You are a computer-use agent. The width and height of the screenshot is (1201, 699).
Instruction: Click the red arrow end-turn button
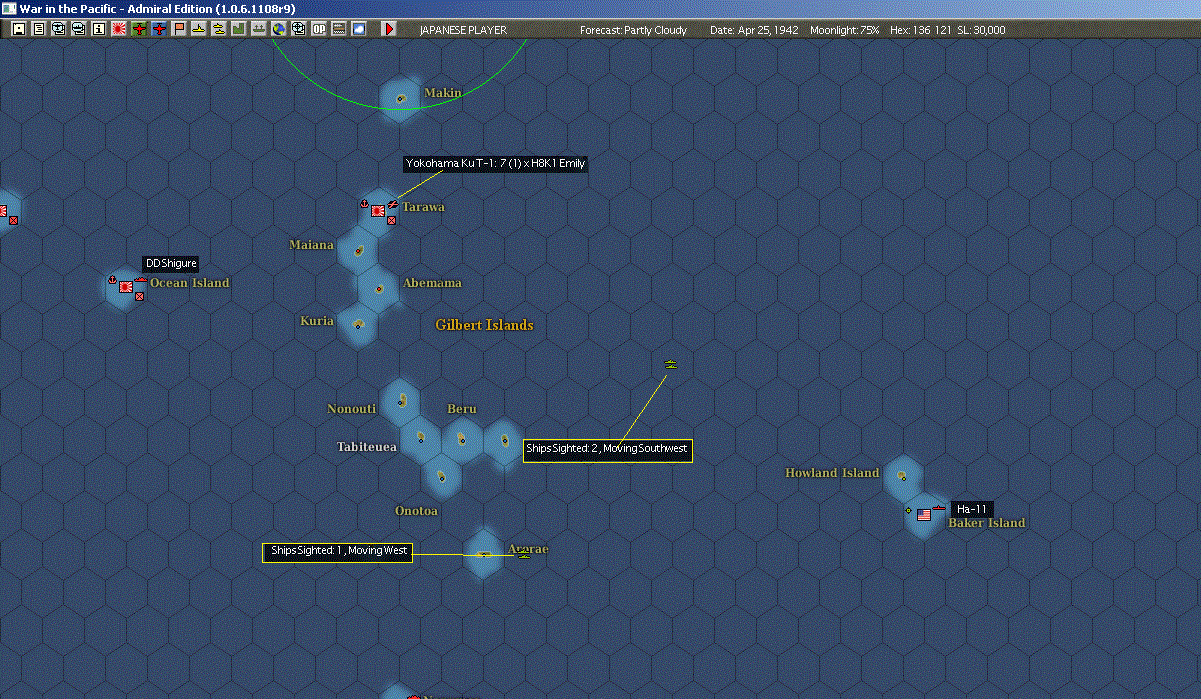[x=389, y=29]
